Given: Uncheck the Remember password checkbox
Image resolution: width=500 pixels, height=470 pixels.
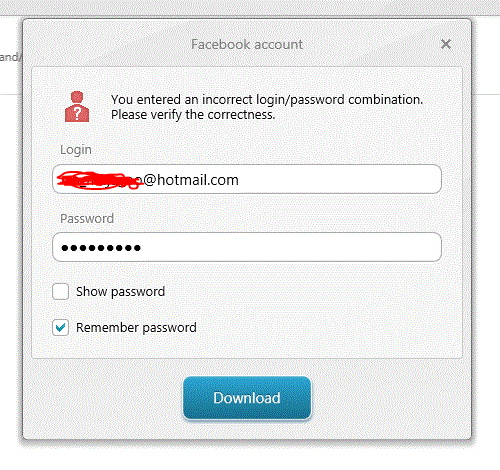Looking at the screenshot, I should click(61, 327).
